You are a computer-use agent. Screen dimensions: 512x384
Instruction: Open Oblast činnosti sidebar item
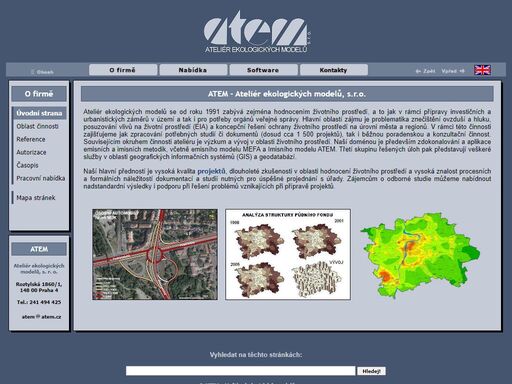point(37,126)
